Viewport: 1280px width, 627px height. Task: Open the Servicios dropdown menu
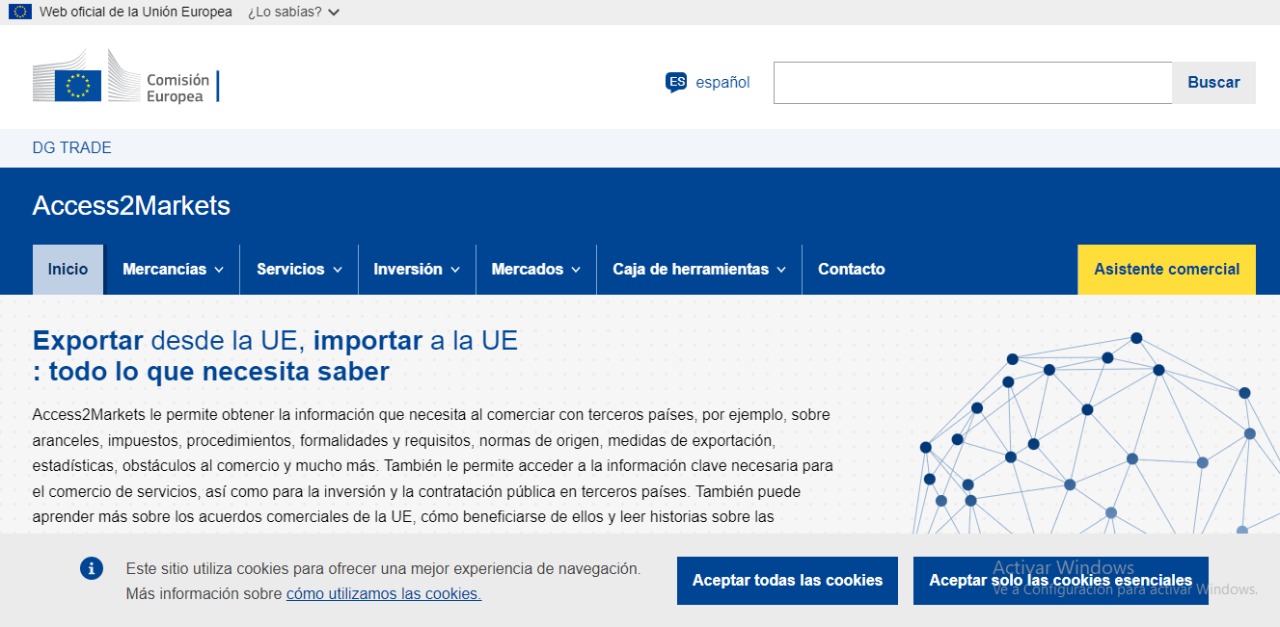click(x=298, y=269)
